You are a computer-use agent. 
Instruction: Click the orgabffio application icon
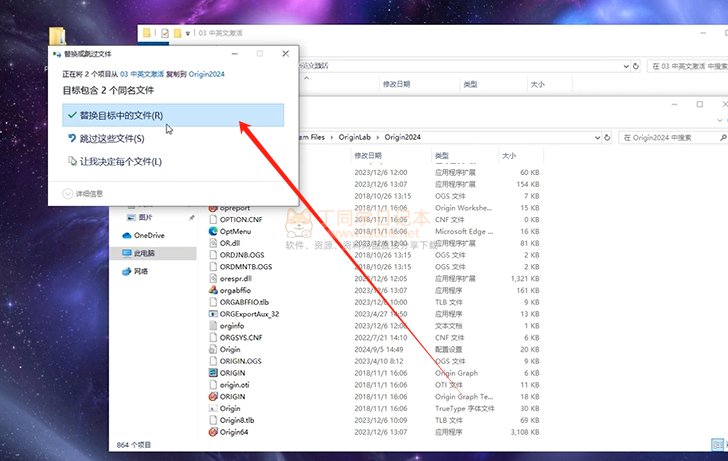[213, 290]
